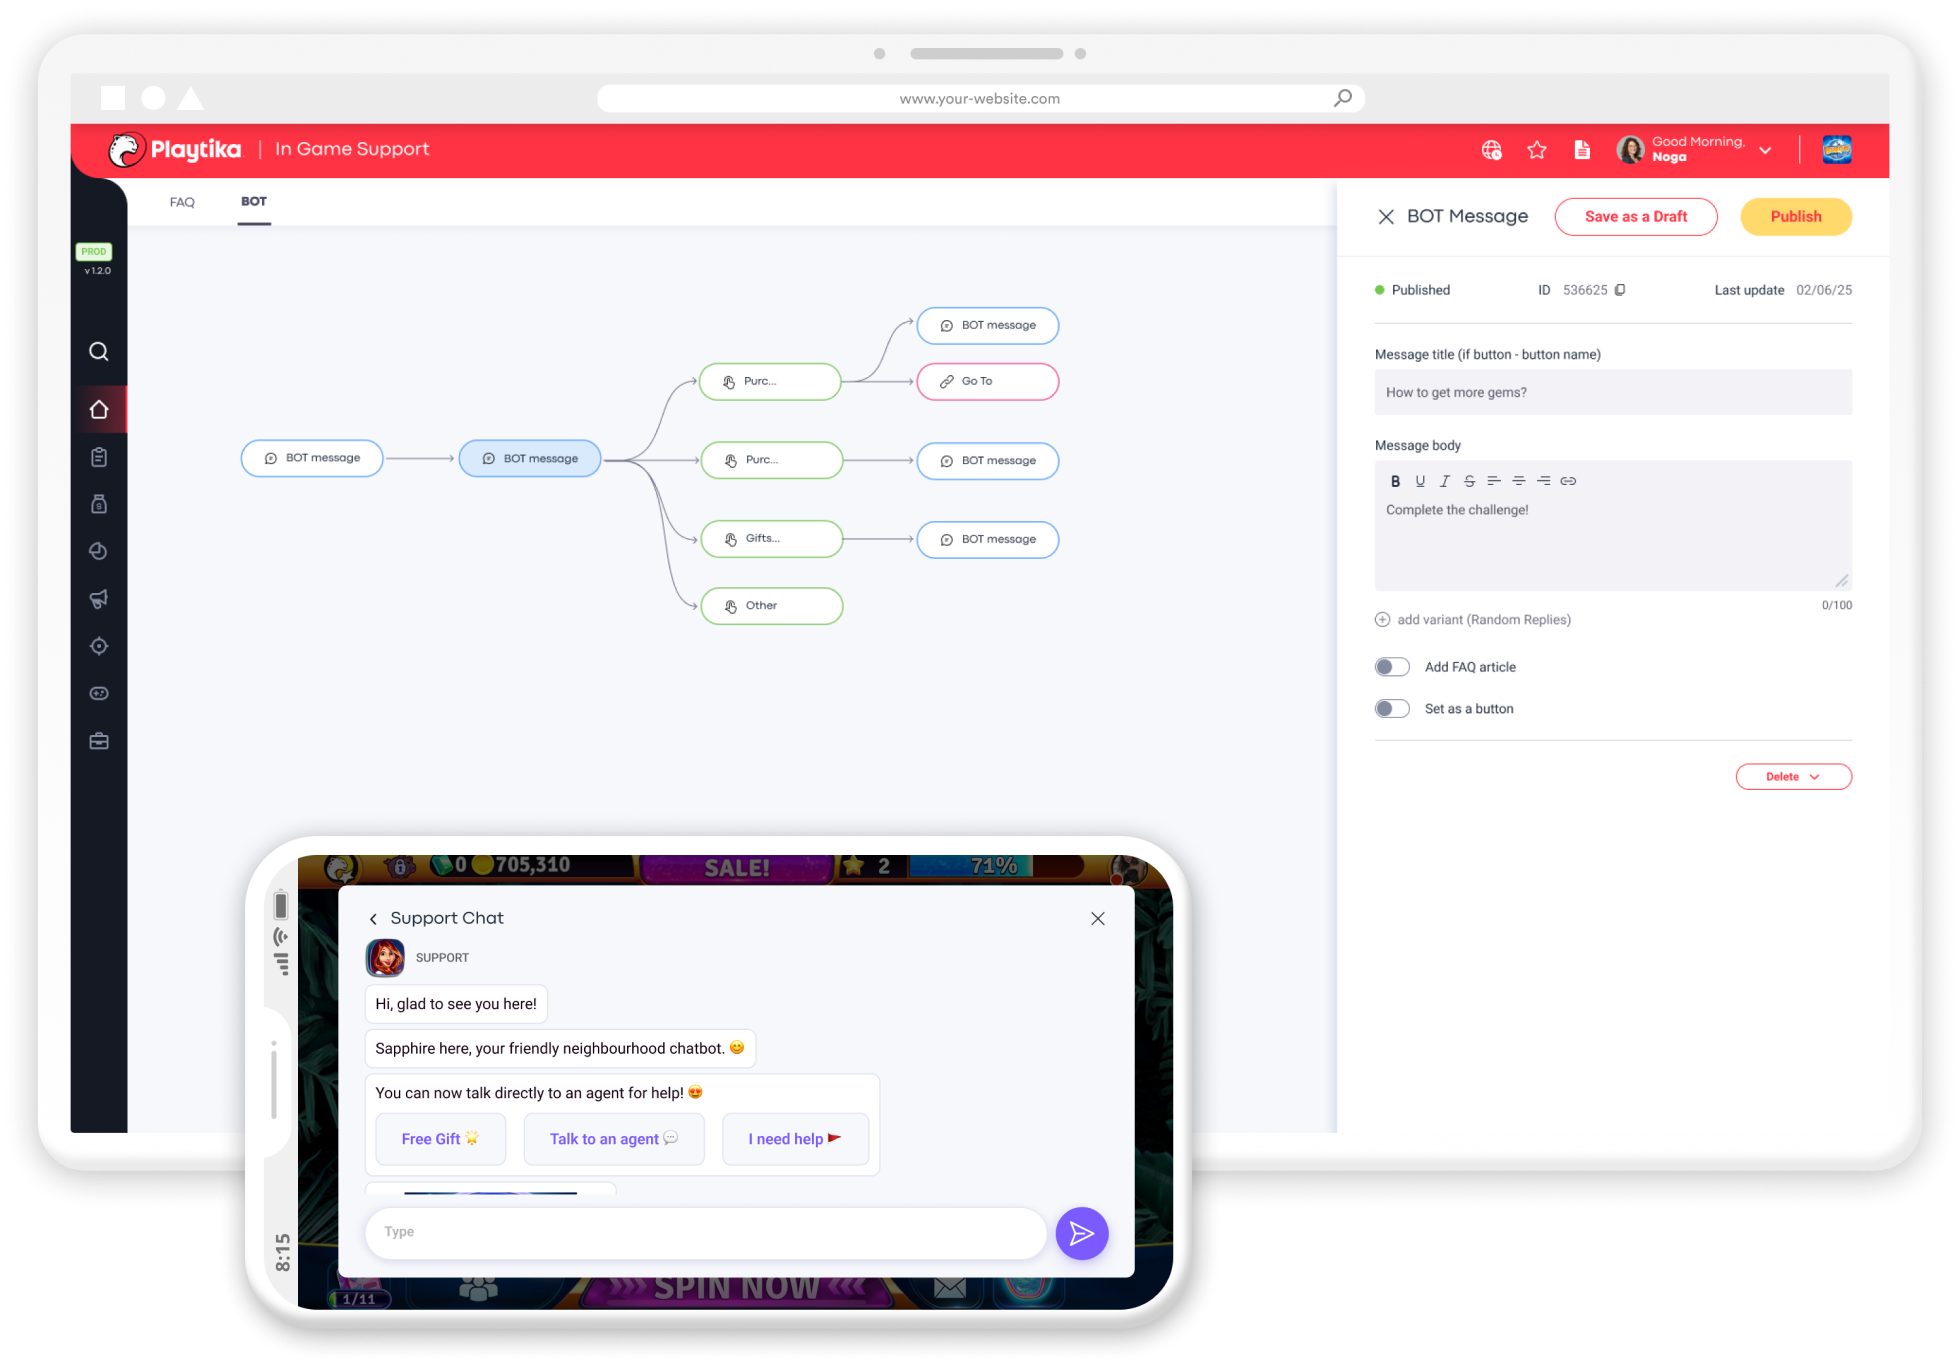
Task: Select the highlighted blue BOT message node
Action: 530,459
